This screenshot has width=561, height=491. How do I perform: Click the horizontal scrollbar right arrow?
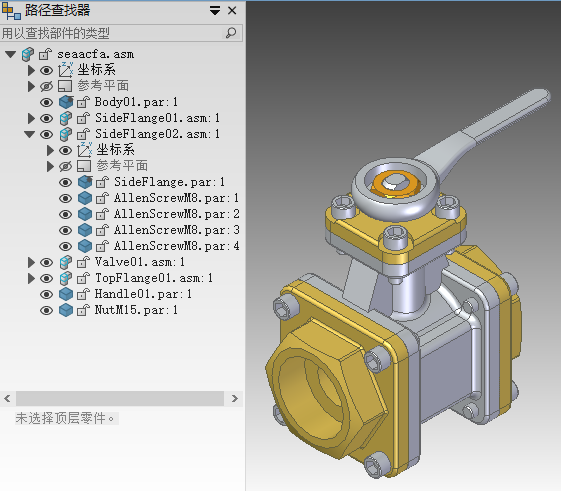(x=234, y=398)
